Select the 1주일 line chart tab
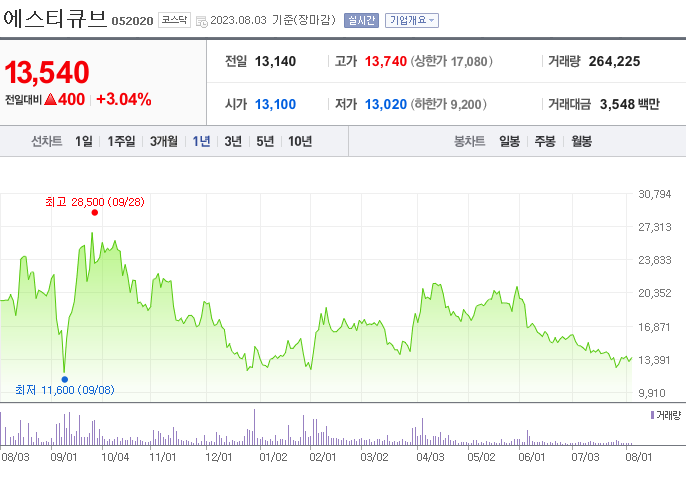Screen dimensions: 686x478 coord(121,141)
